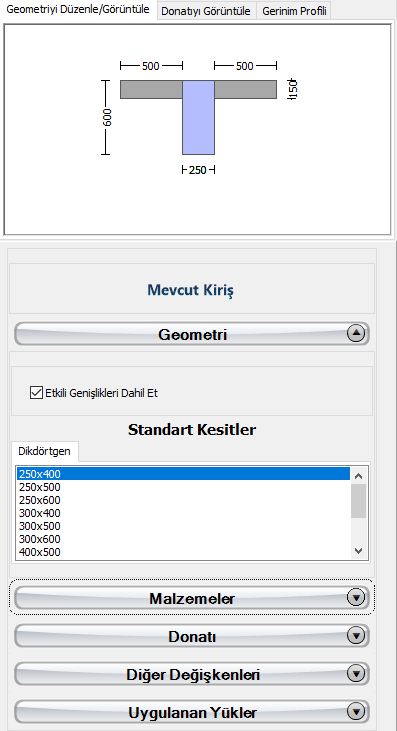Collapse the Geometri section arrow icon
Viewport: 397px width, 731px height.
[x=356, y=333]
